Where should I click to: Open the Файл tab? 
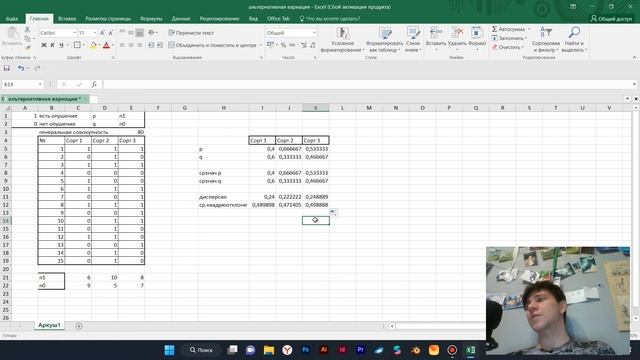pos(12,19)
